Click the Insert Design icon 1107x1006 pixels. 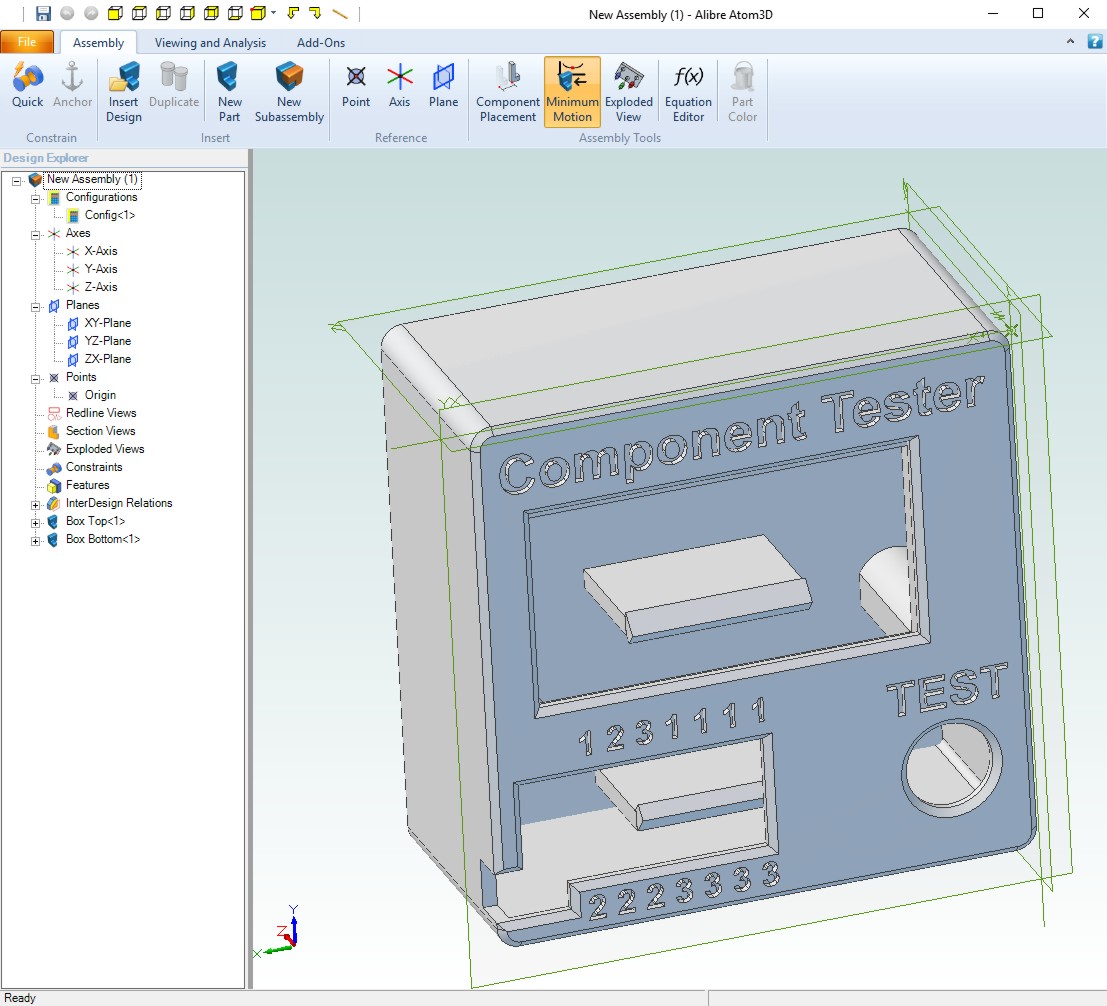click(123, 90)
